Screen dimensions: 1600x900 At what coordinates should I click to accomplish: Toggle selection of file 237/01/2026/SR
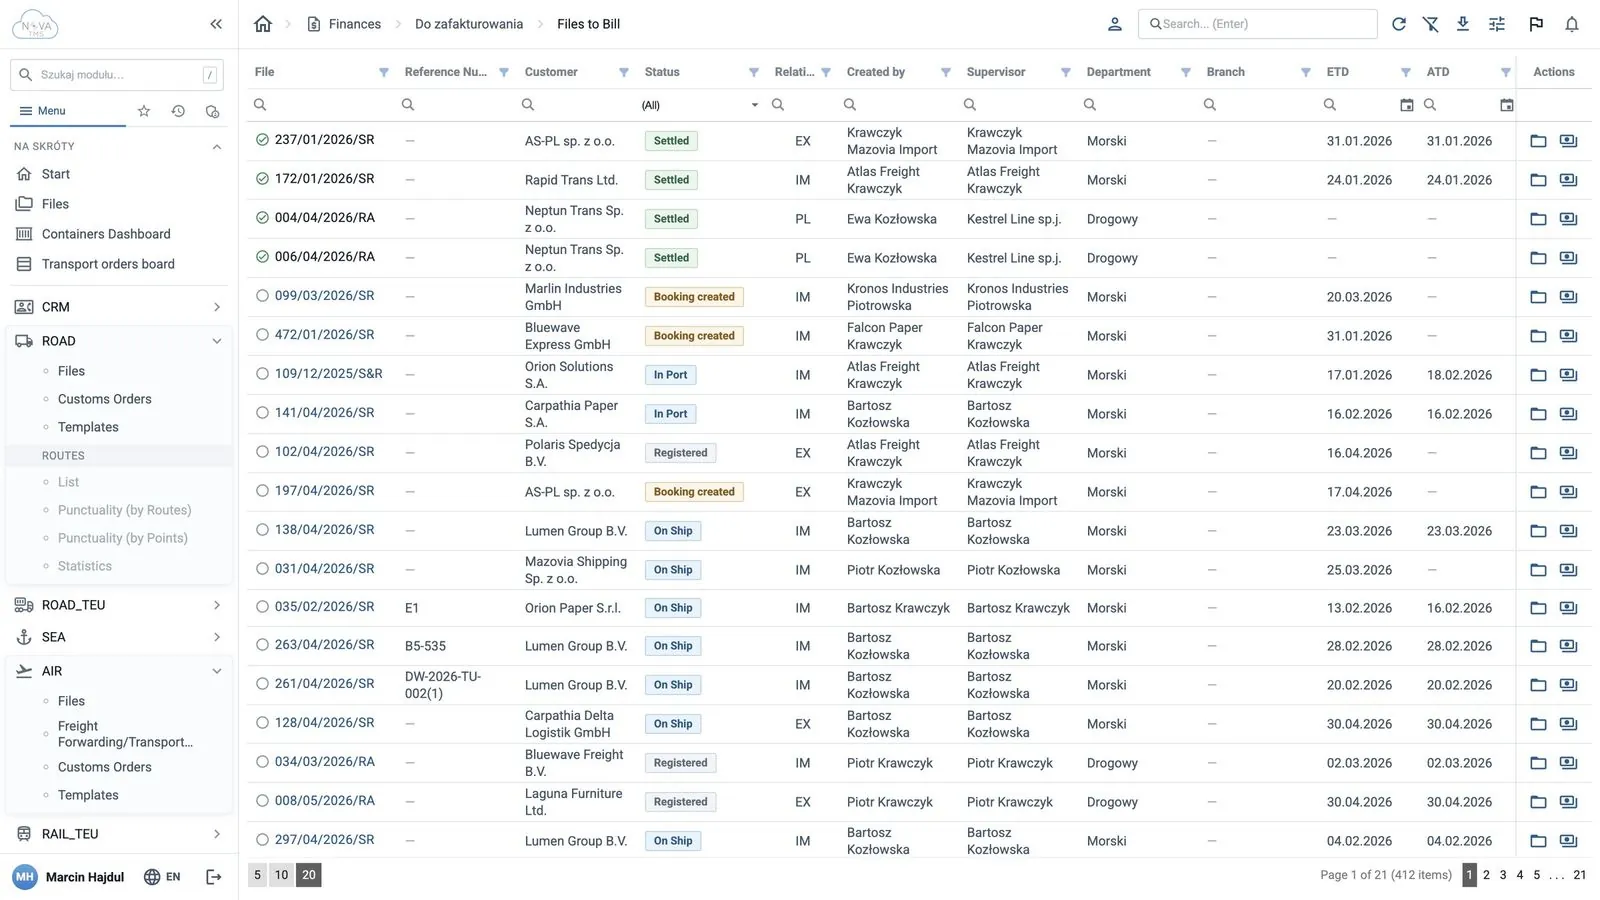pyautogui.click(x=262, y=140)
